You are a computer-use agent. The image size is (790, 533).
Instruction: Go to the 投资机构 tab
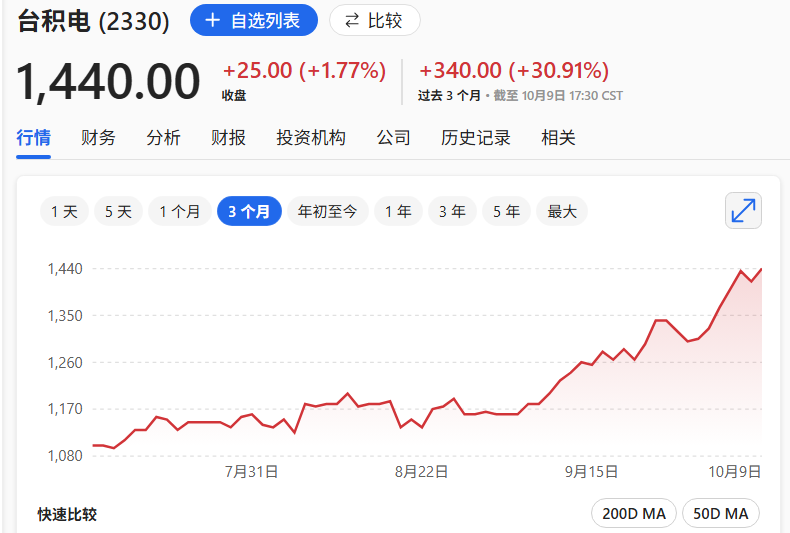point(310,138)
